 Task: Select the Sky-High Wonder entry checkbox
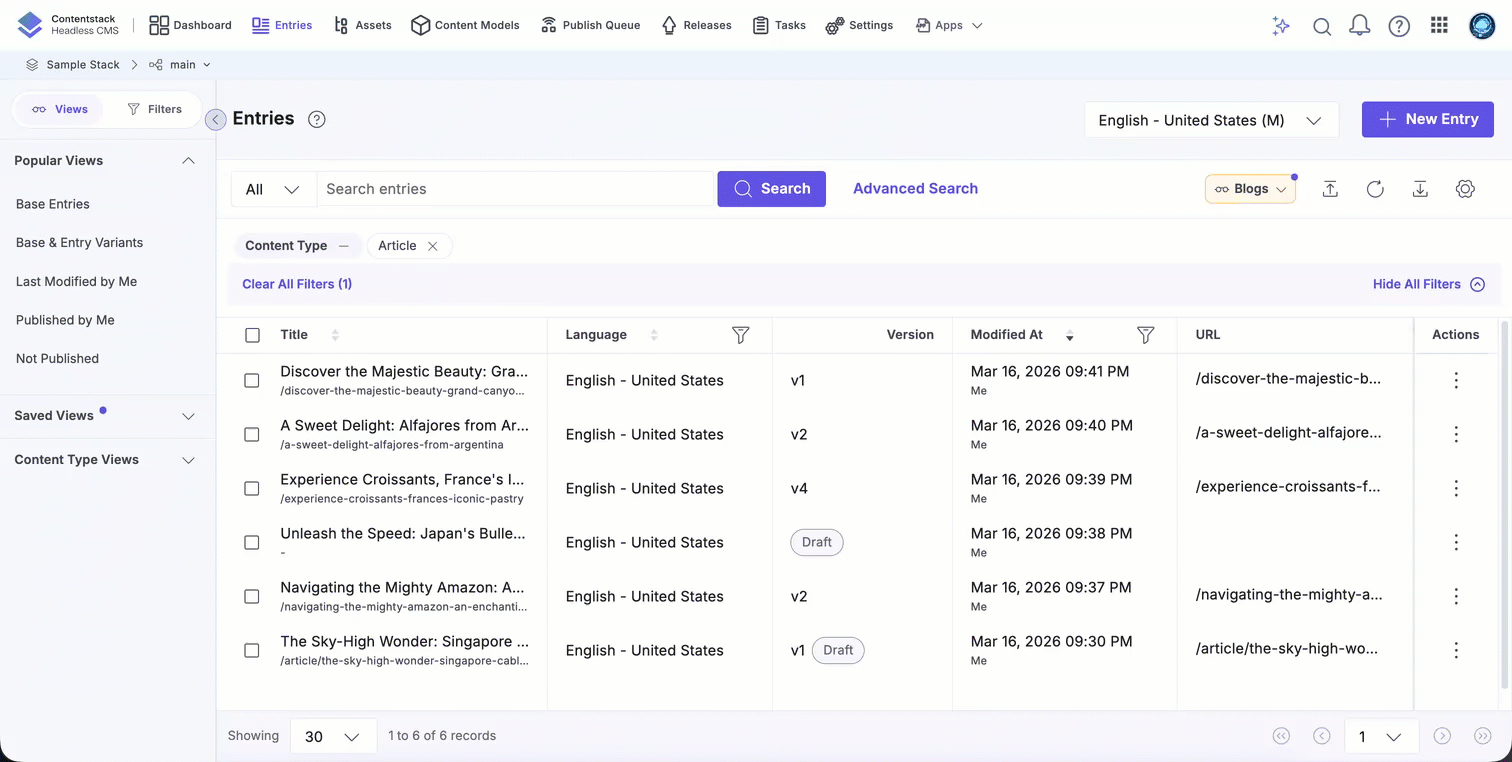(252, 650)
